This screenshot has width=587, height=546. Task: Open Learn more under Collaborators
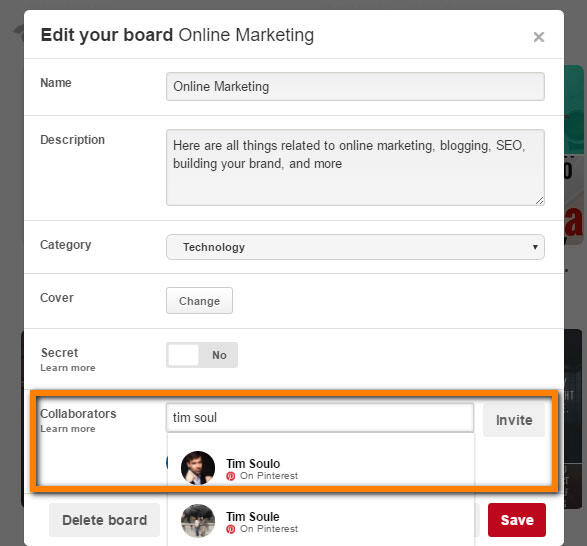point(68,429)
